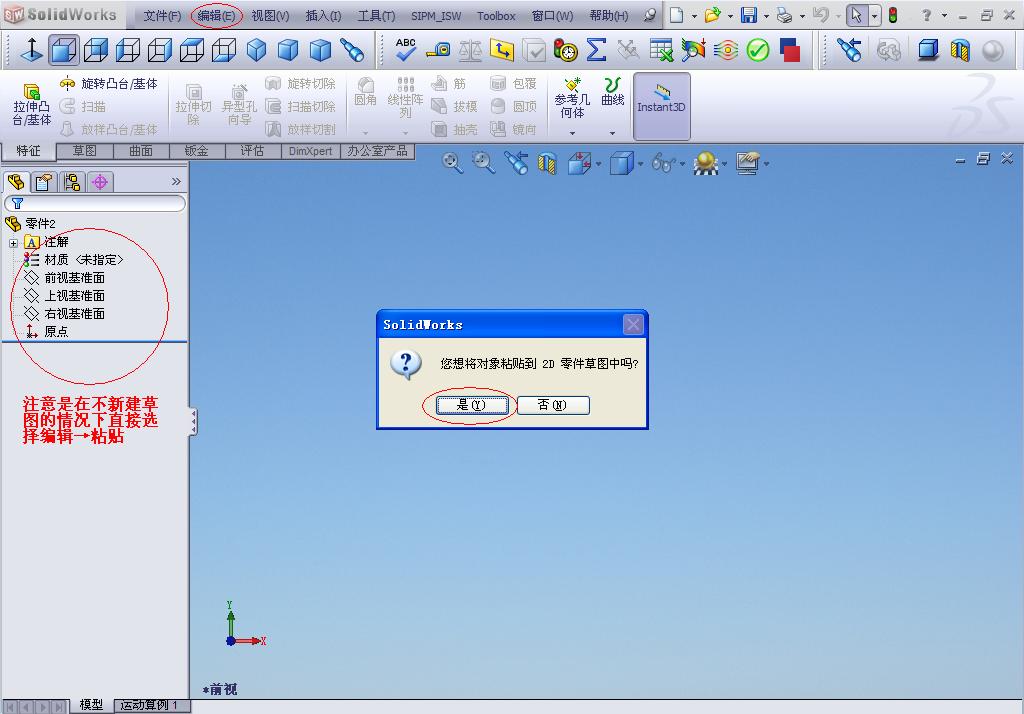
Task: Click the green checkmark icon in toolbar
Action: coord(758,50)
